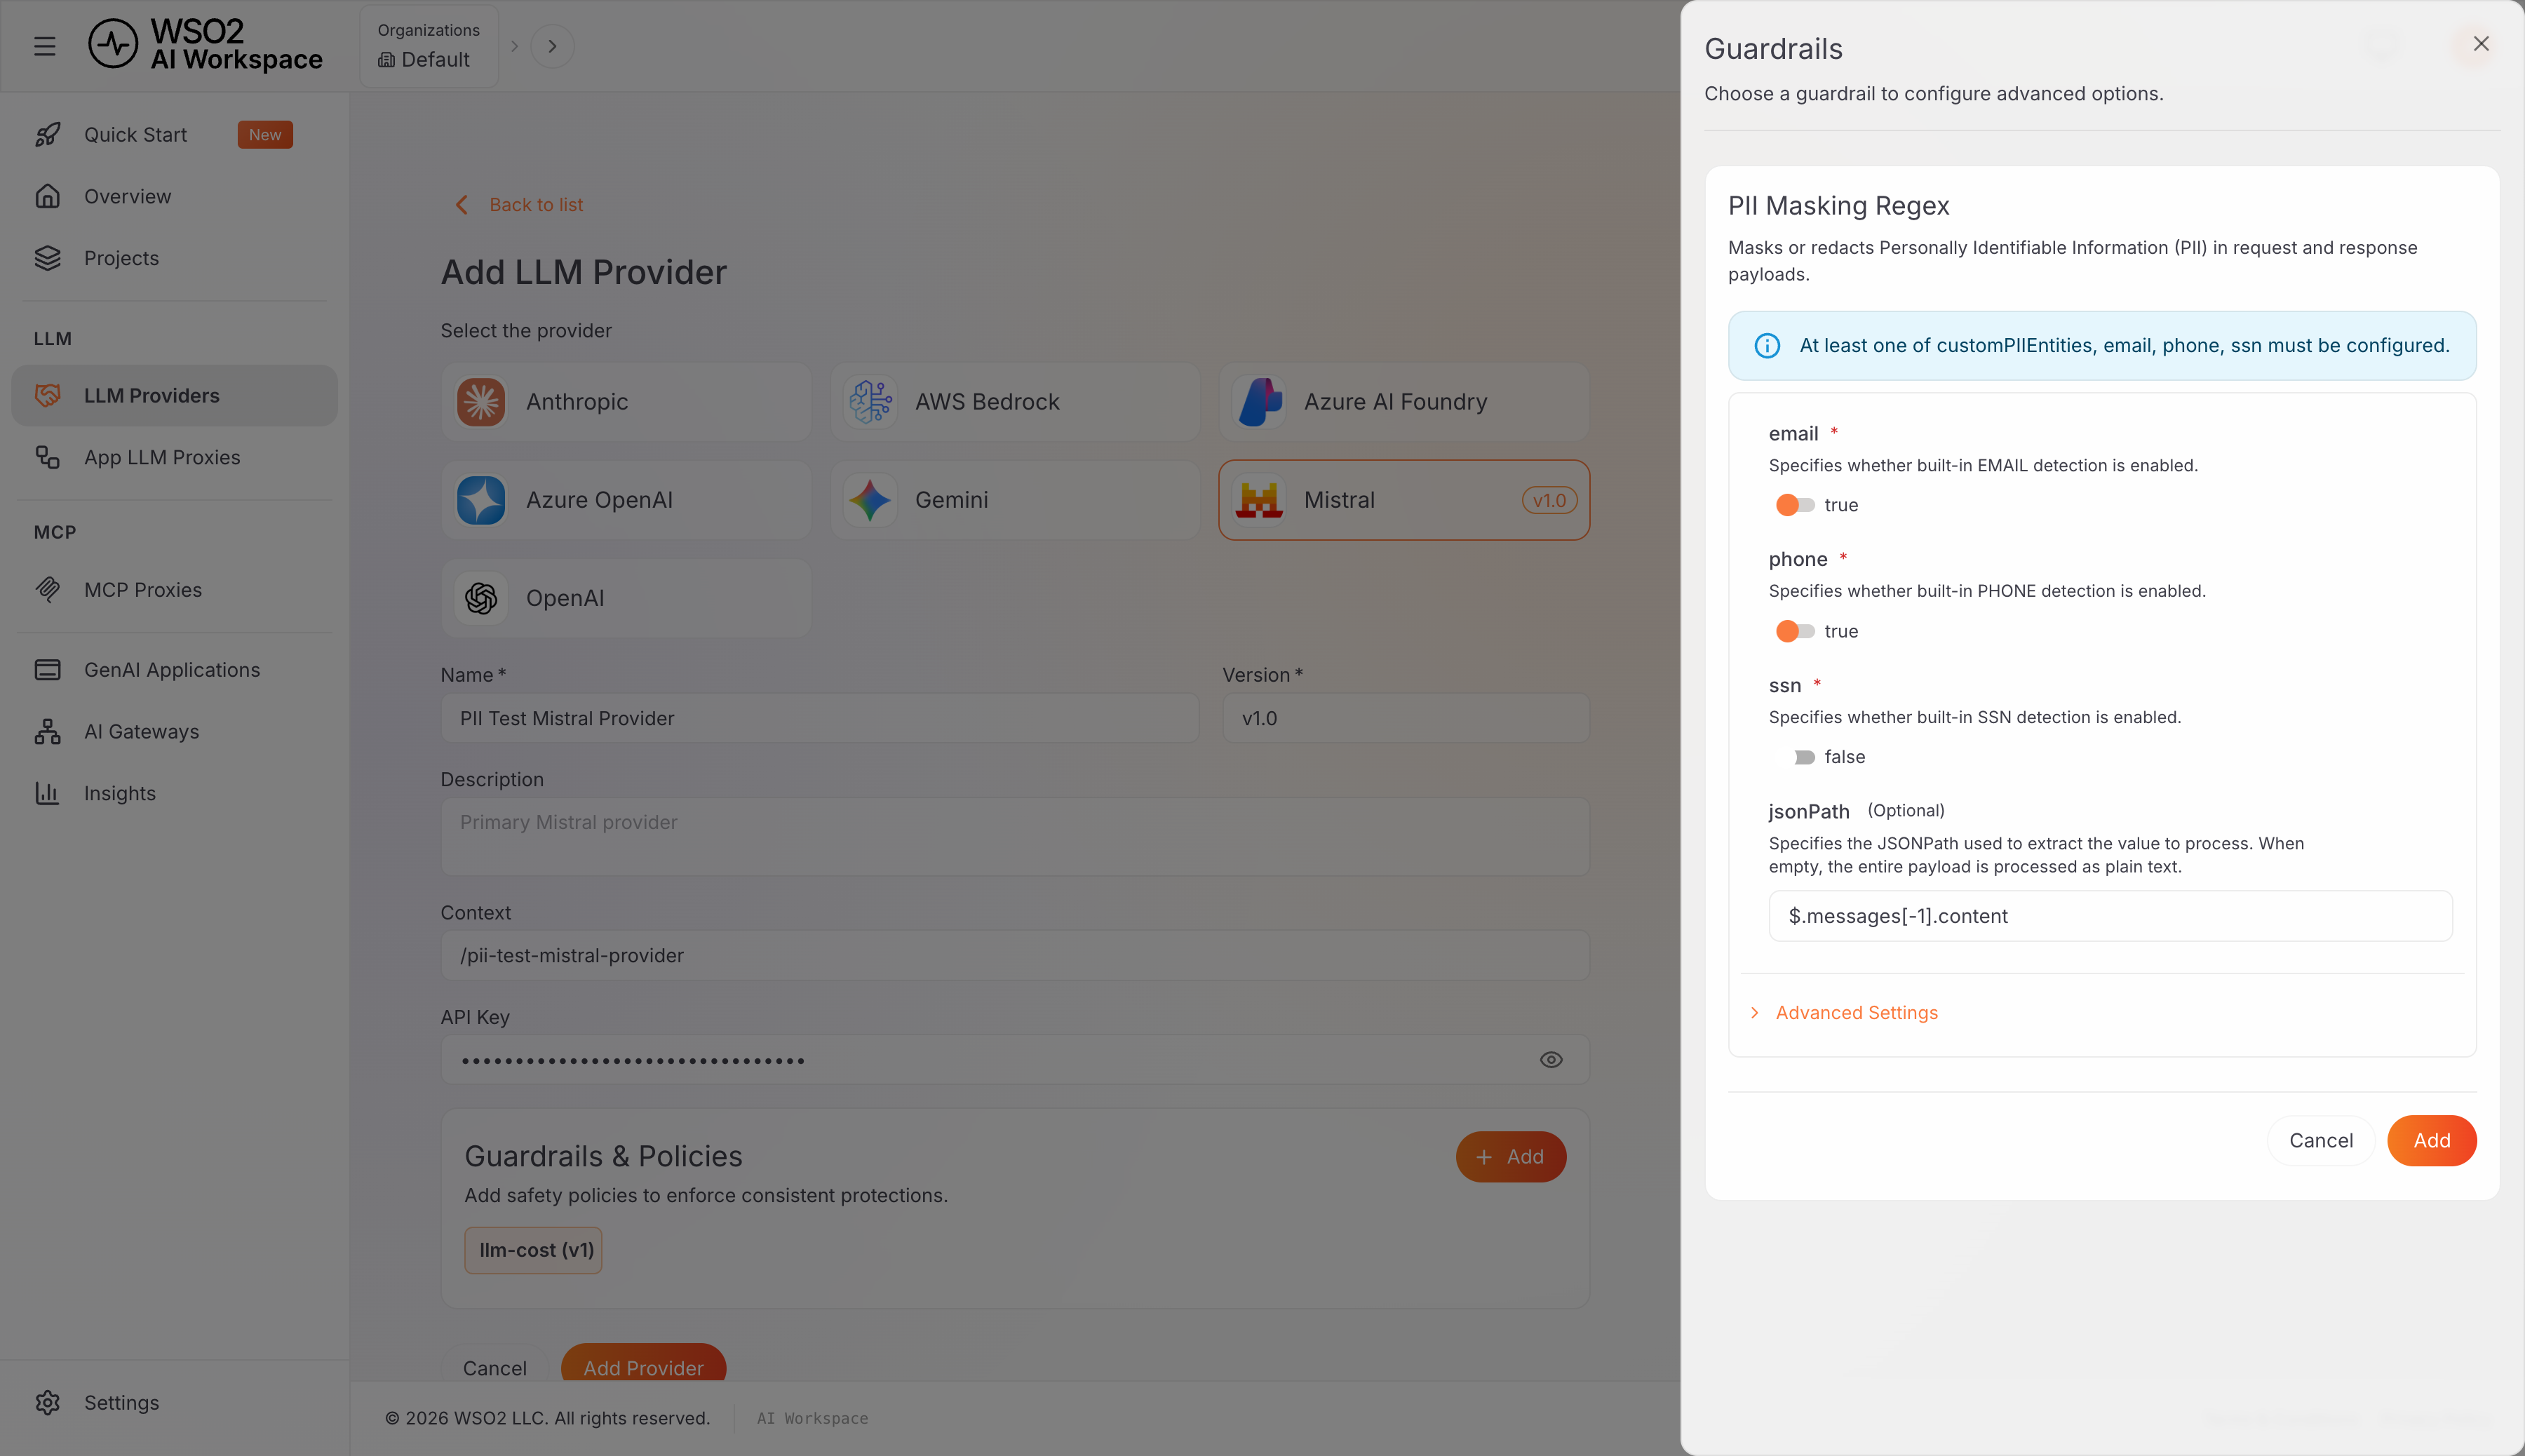Select the Mistral provider icon
The image size is (2525, 1456).
(x=1259, y=500)
